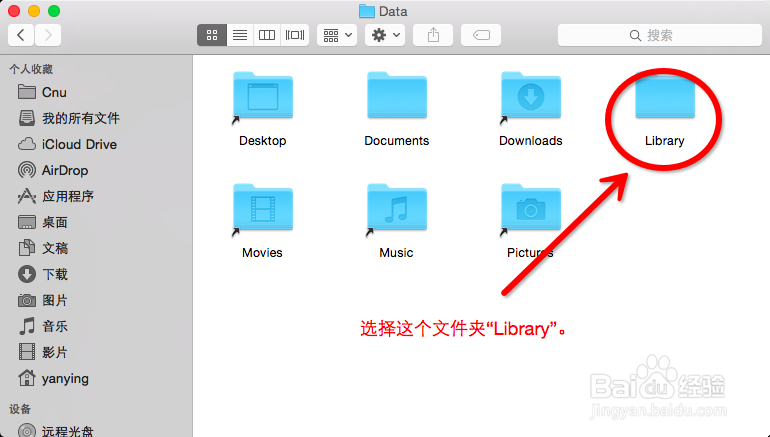Click the Data folder title icon

[366, 11]
